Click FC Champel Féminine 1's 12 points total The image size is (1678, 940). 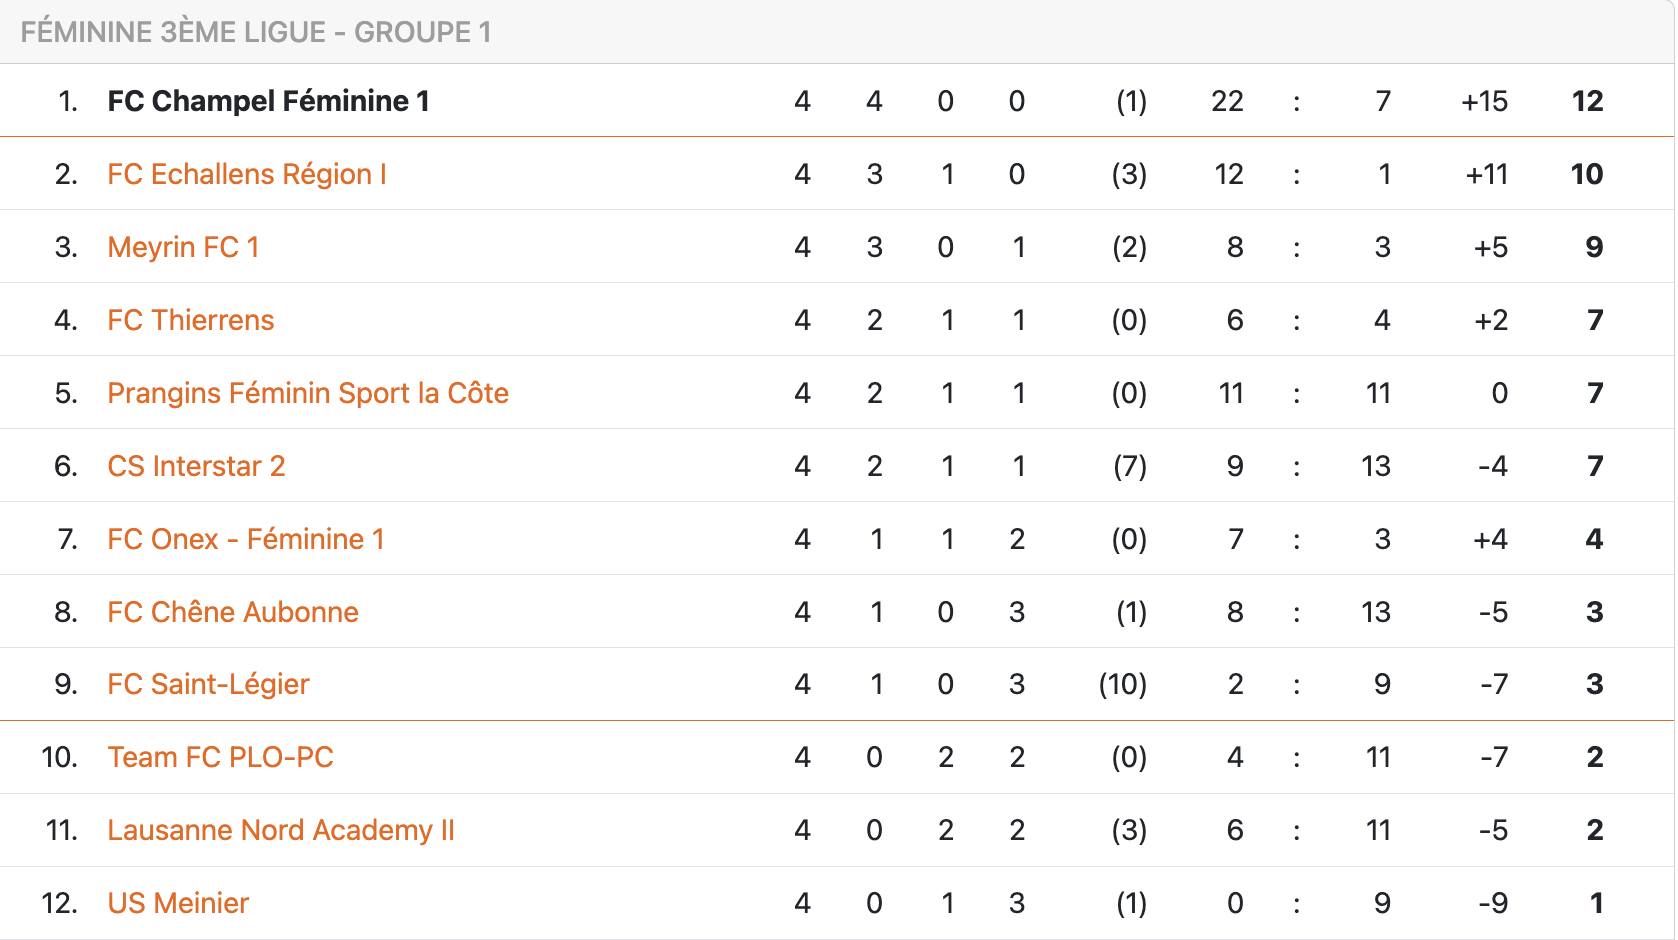click(x=1587, y=101)
